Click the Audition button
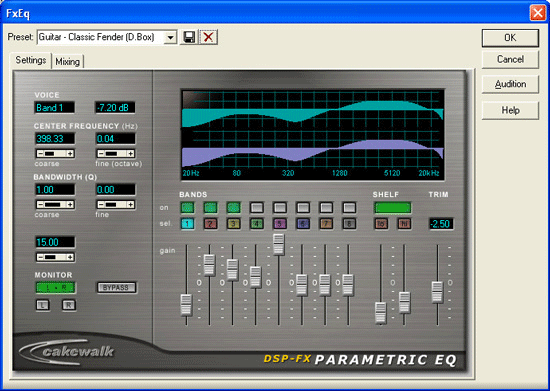Image resolution: width=550 pixels, height=391 pixels. 510,84
